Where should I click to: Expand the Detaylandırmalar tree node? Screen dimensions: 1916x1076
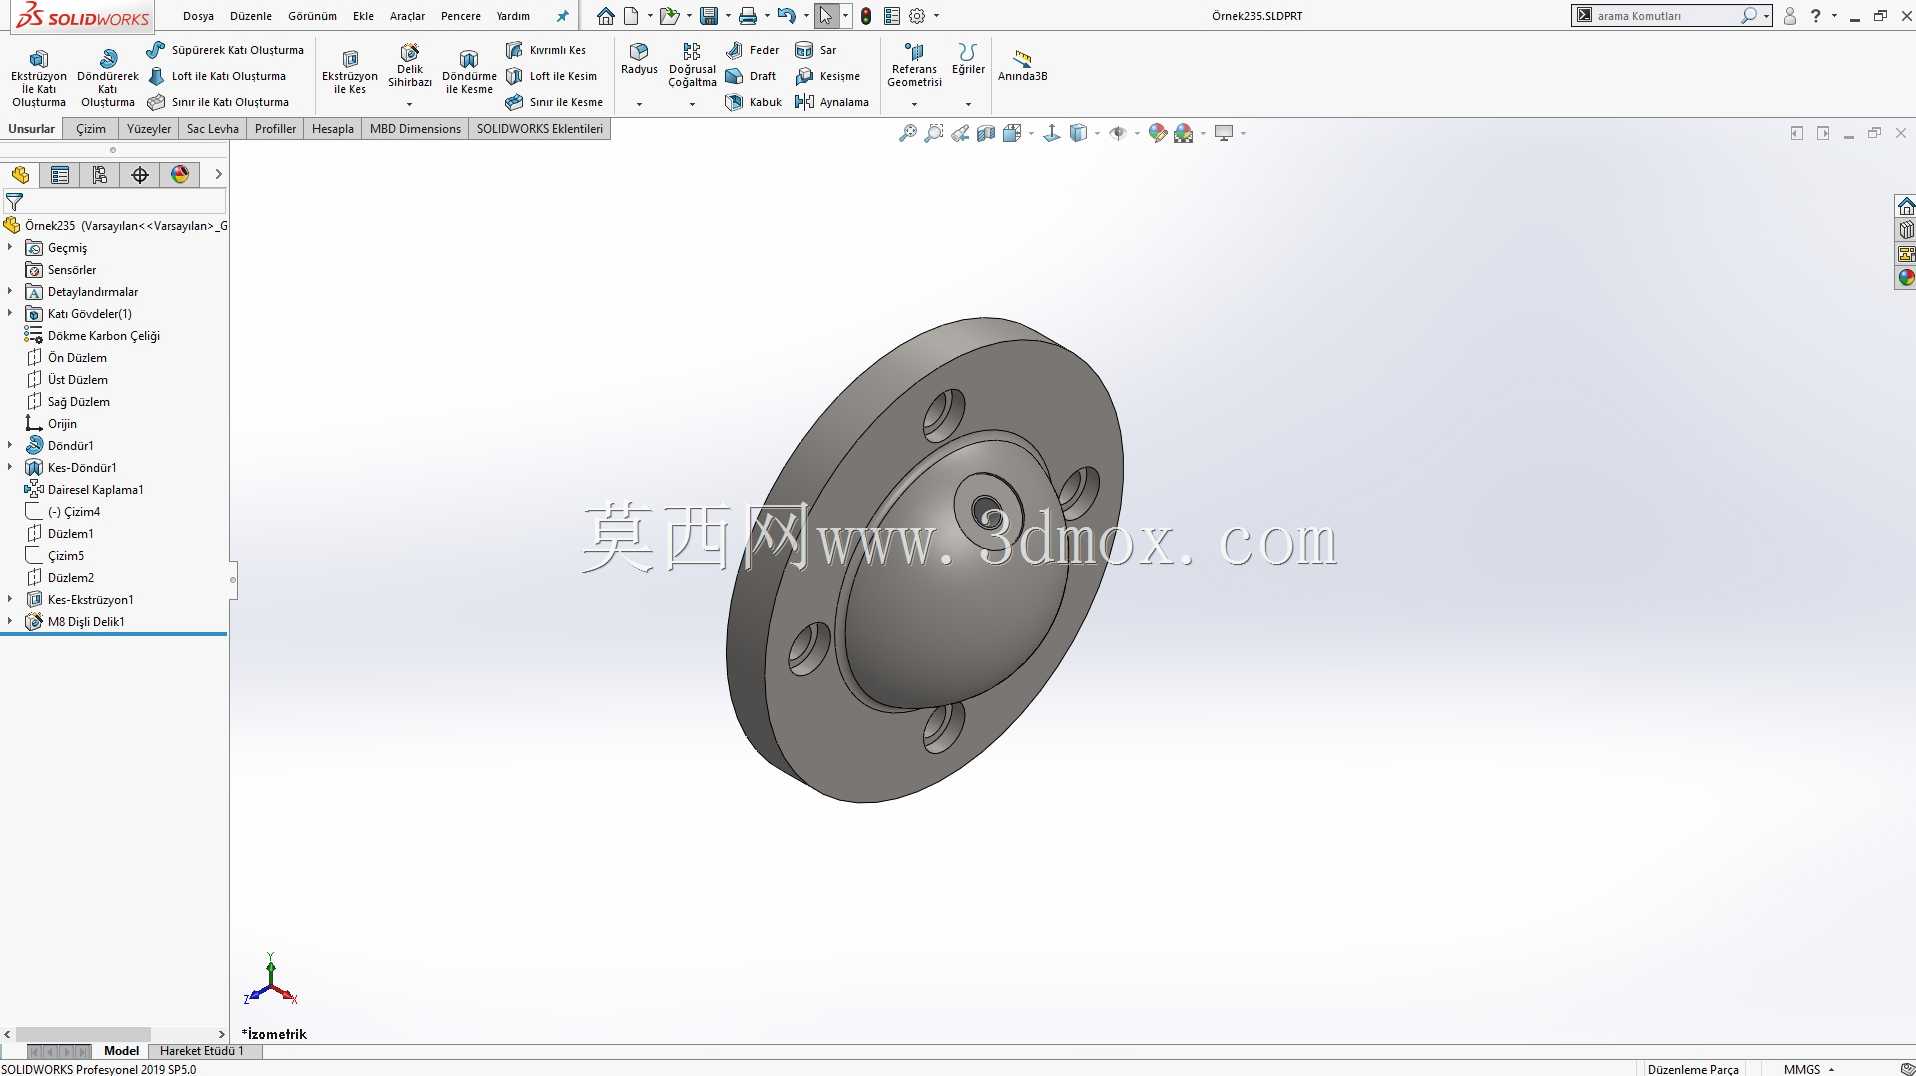pyautogui.click(x=10, y=291)
